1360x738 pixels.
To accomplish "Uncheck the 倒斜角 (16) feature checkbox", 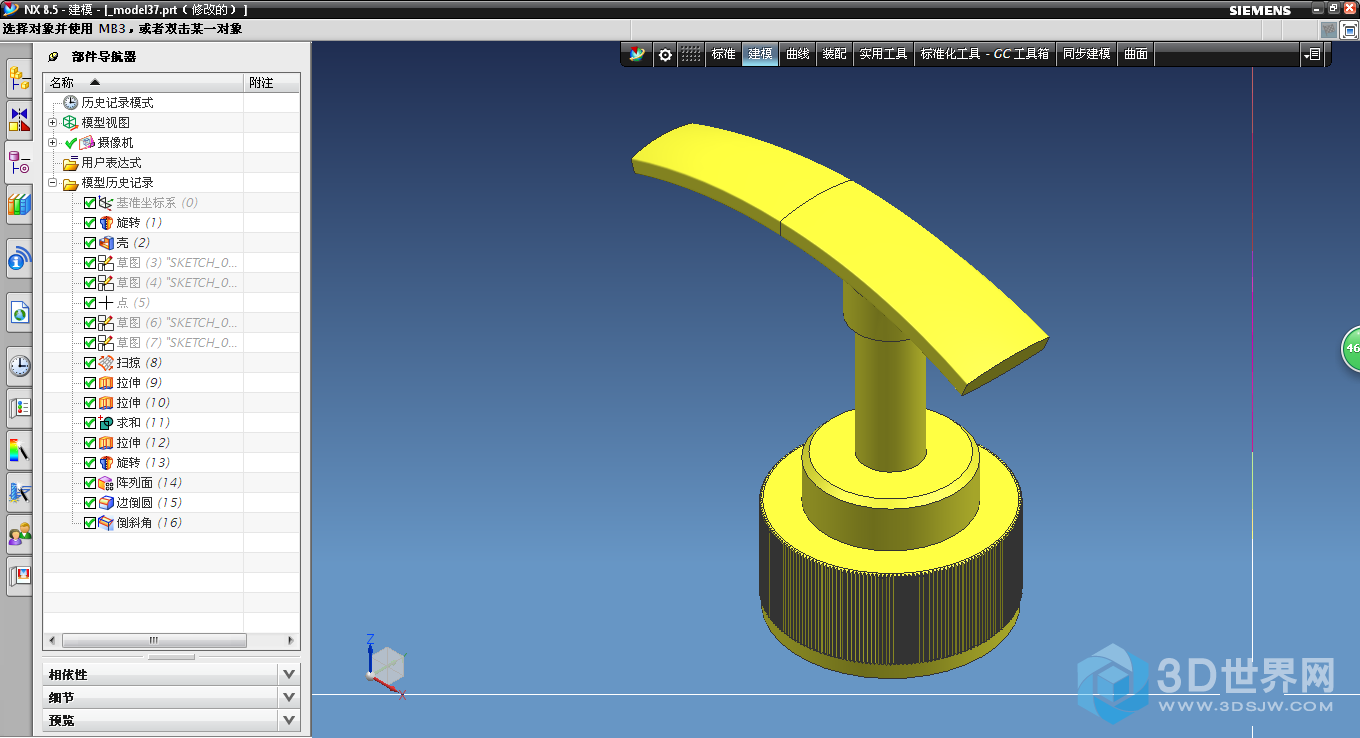I will click(90, 523).
